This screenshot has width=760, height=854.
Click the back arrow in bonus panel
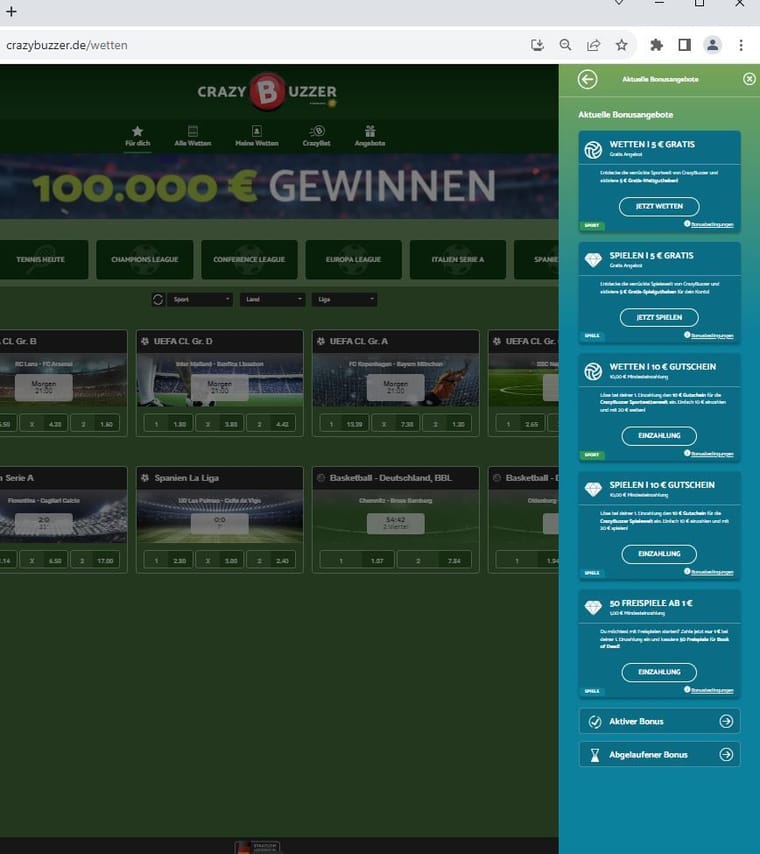587,80
